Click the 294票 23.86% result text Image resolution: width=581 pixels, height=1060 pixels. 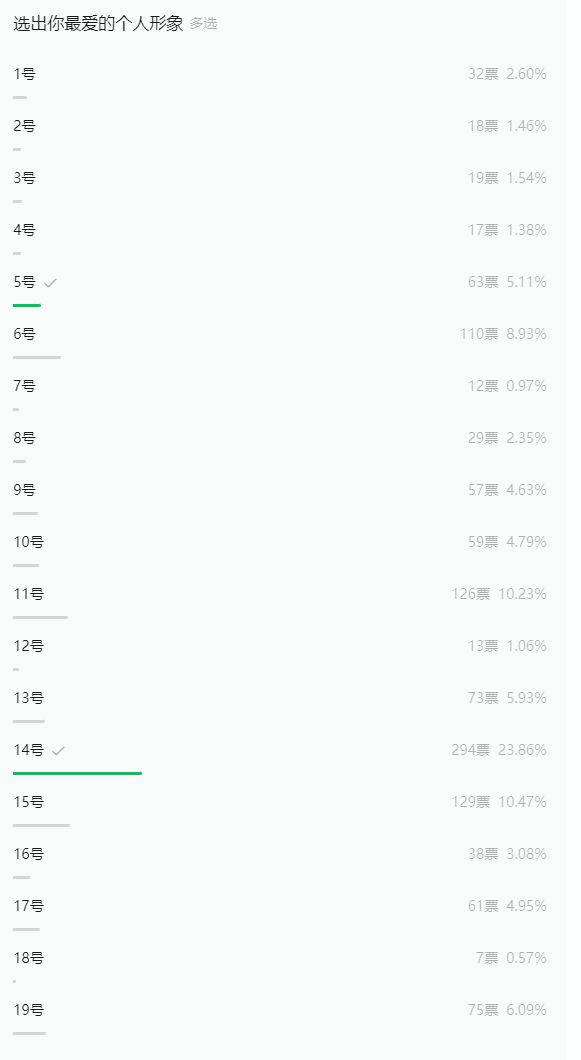coord(499,750)
